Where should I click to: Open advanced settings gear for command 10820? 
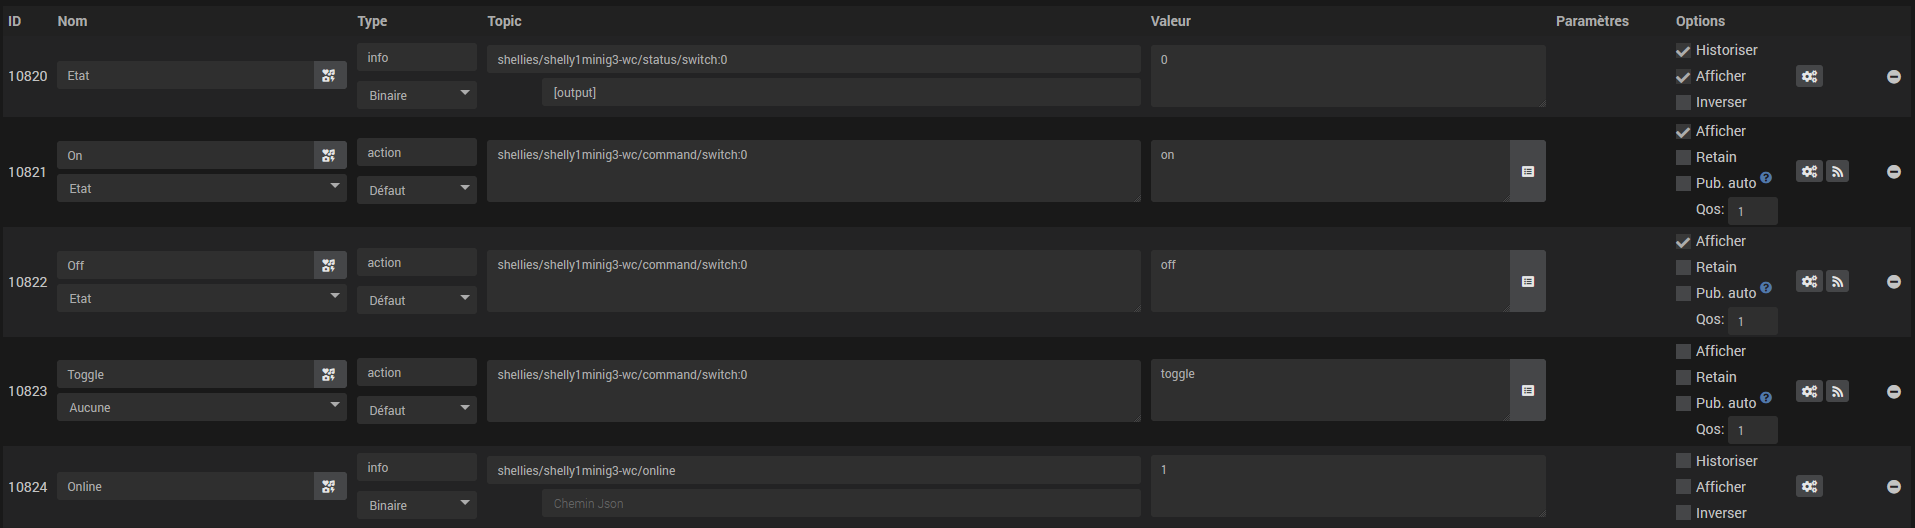[1809, 76]
